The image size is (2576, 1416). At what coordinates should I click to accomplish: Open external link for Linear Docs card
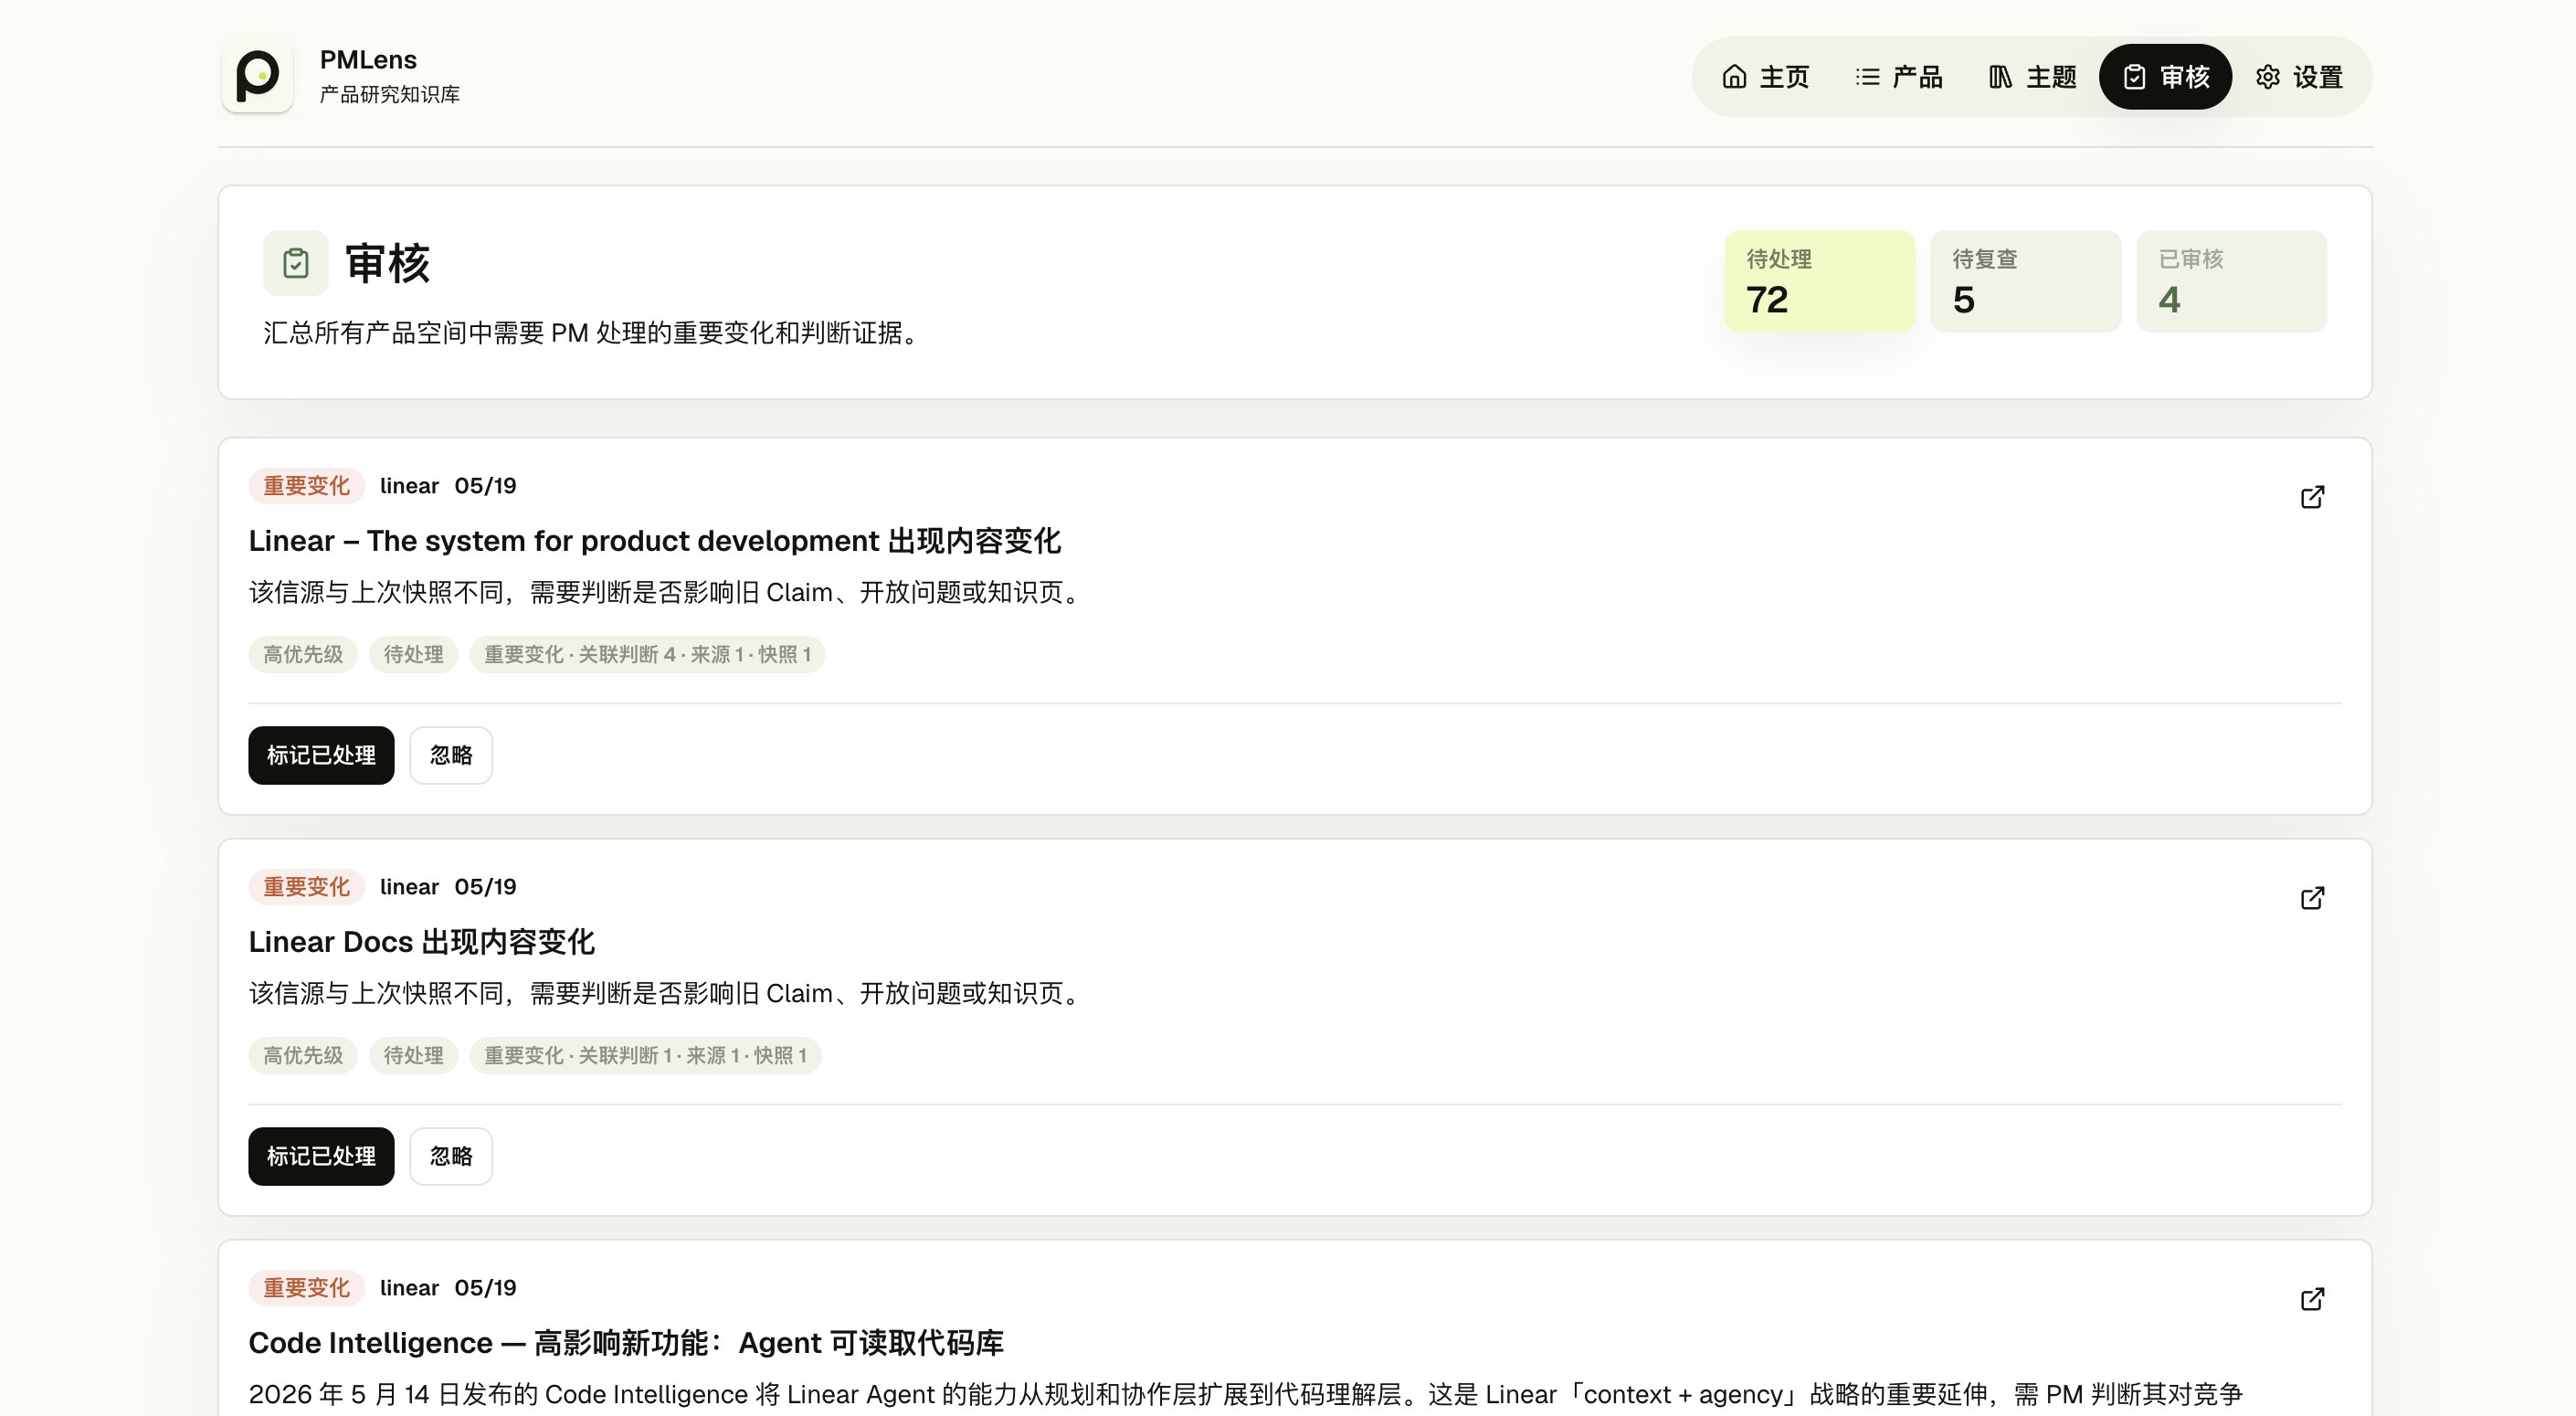[2312, 898]
